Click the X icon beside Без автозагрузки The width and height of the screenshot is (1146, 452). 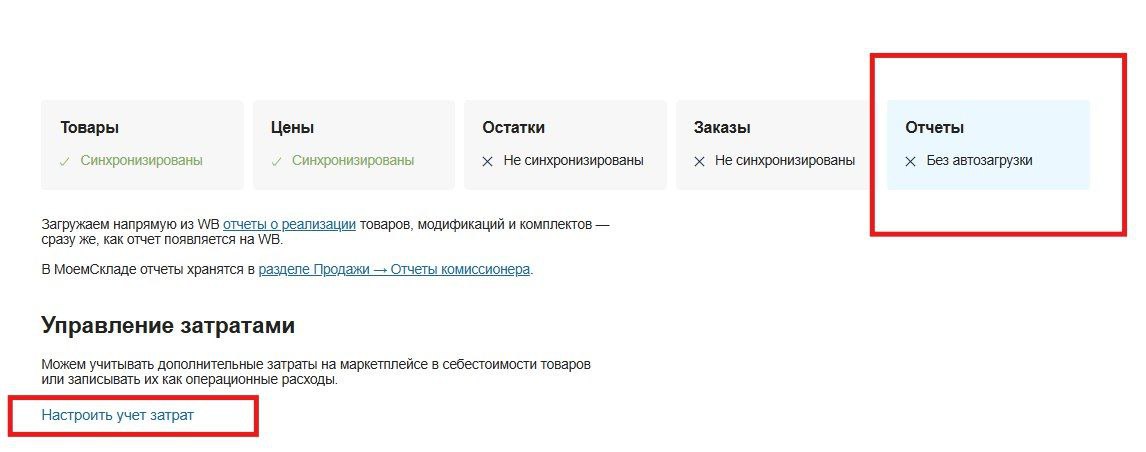point(911,162)
